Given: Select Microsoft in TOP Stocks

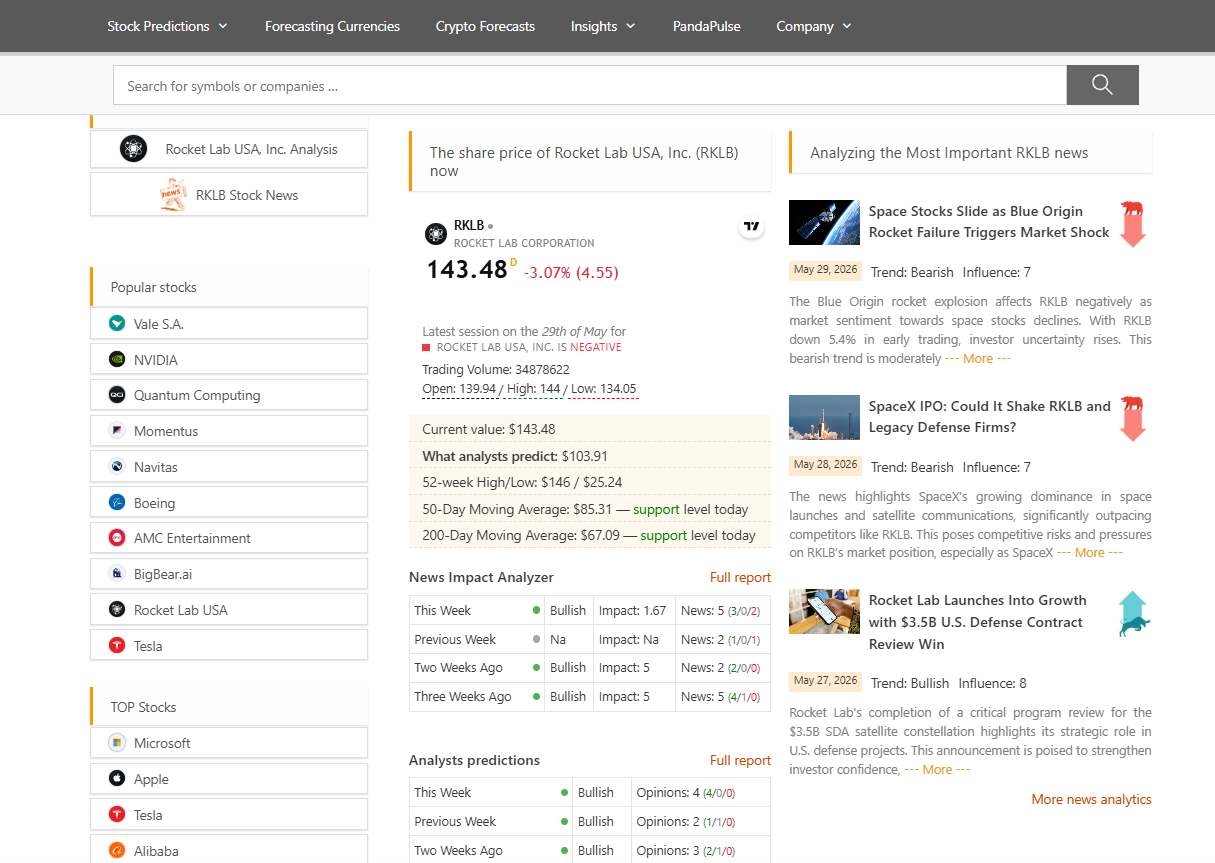Looking at the screenshot, I should [229, 743].
